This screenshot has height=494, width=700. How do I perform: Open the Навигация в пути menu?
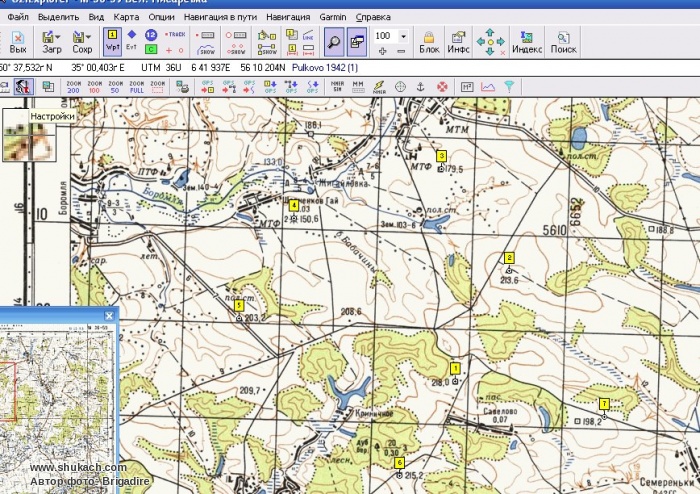tap(221, 17)
